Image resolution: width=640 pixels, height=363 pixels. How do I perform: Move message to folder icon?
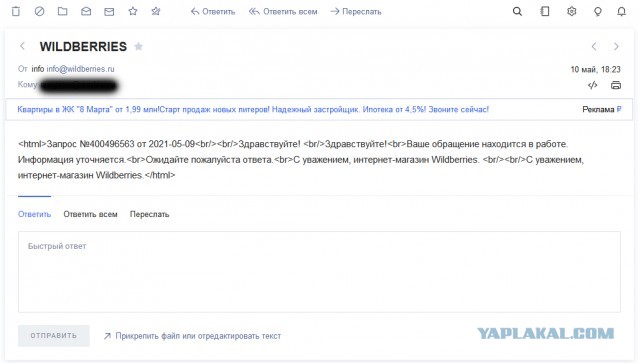[62, 11]
